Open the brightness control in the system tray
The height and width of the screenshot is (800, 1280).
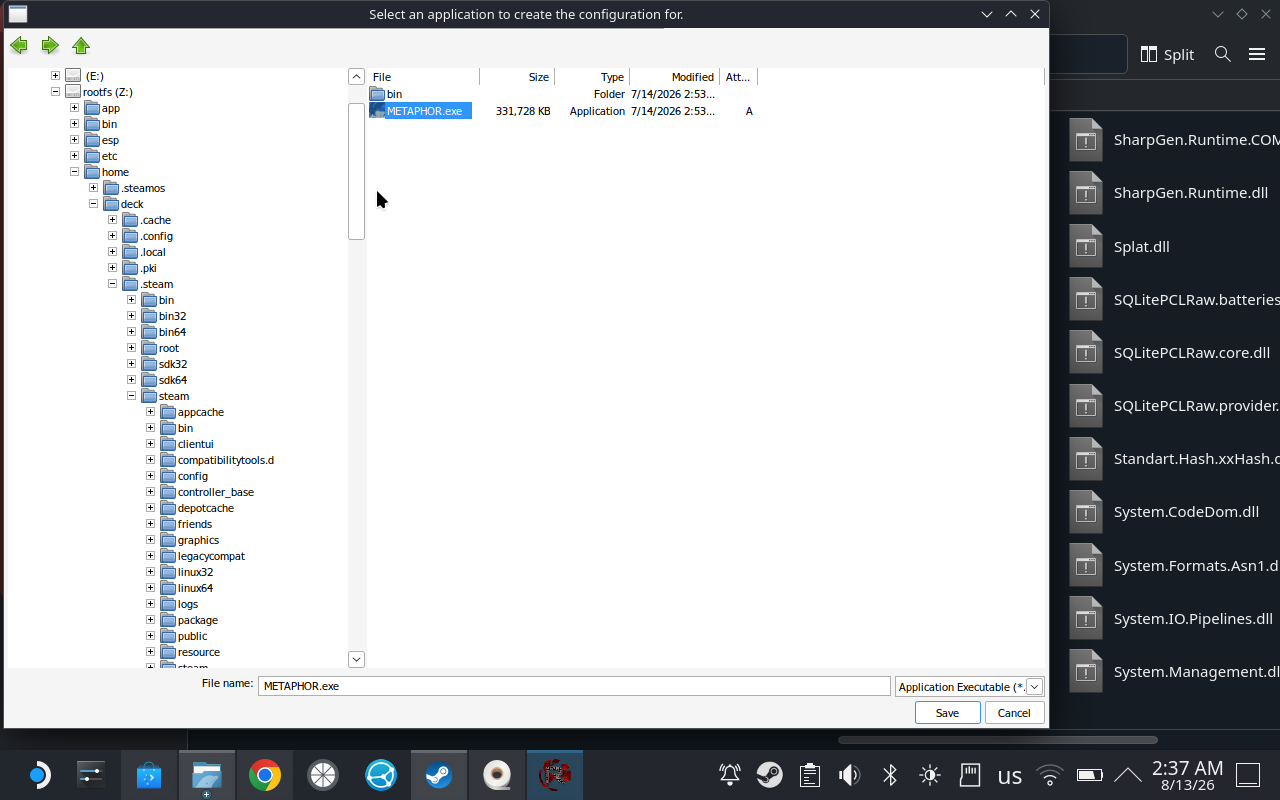[x=930, y=775]
